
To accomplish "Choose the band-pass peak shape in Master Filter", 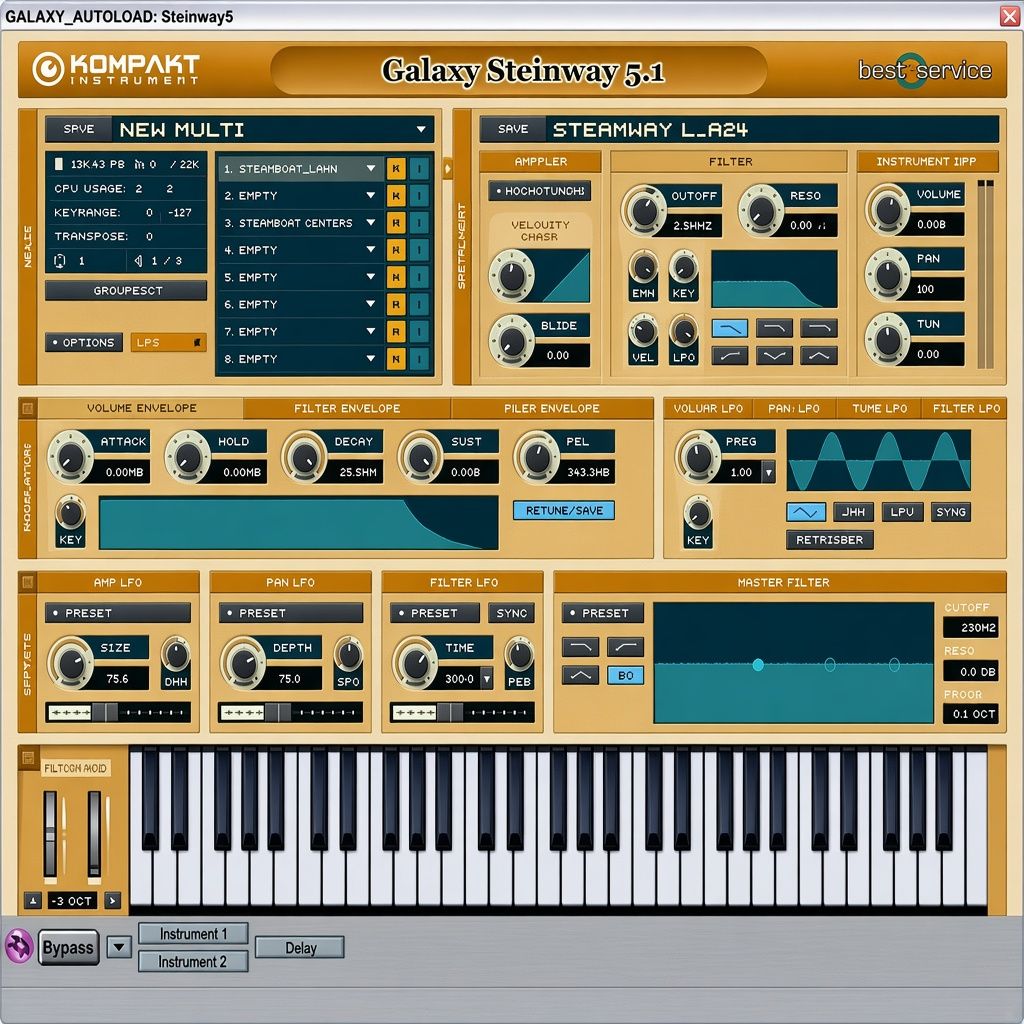I will (x=580, y=675).
